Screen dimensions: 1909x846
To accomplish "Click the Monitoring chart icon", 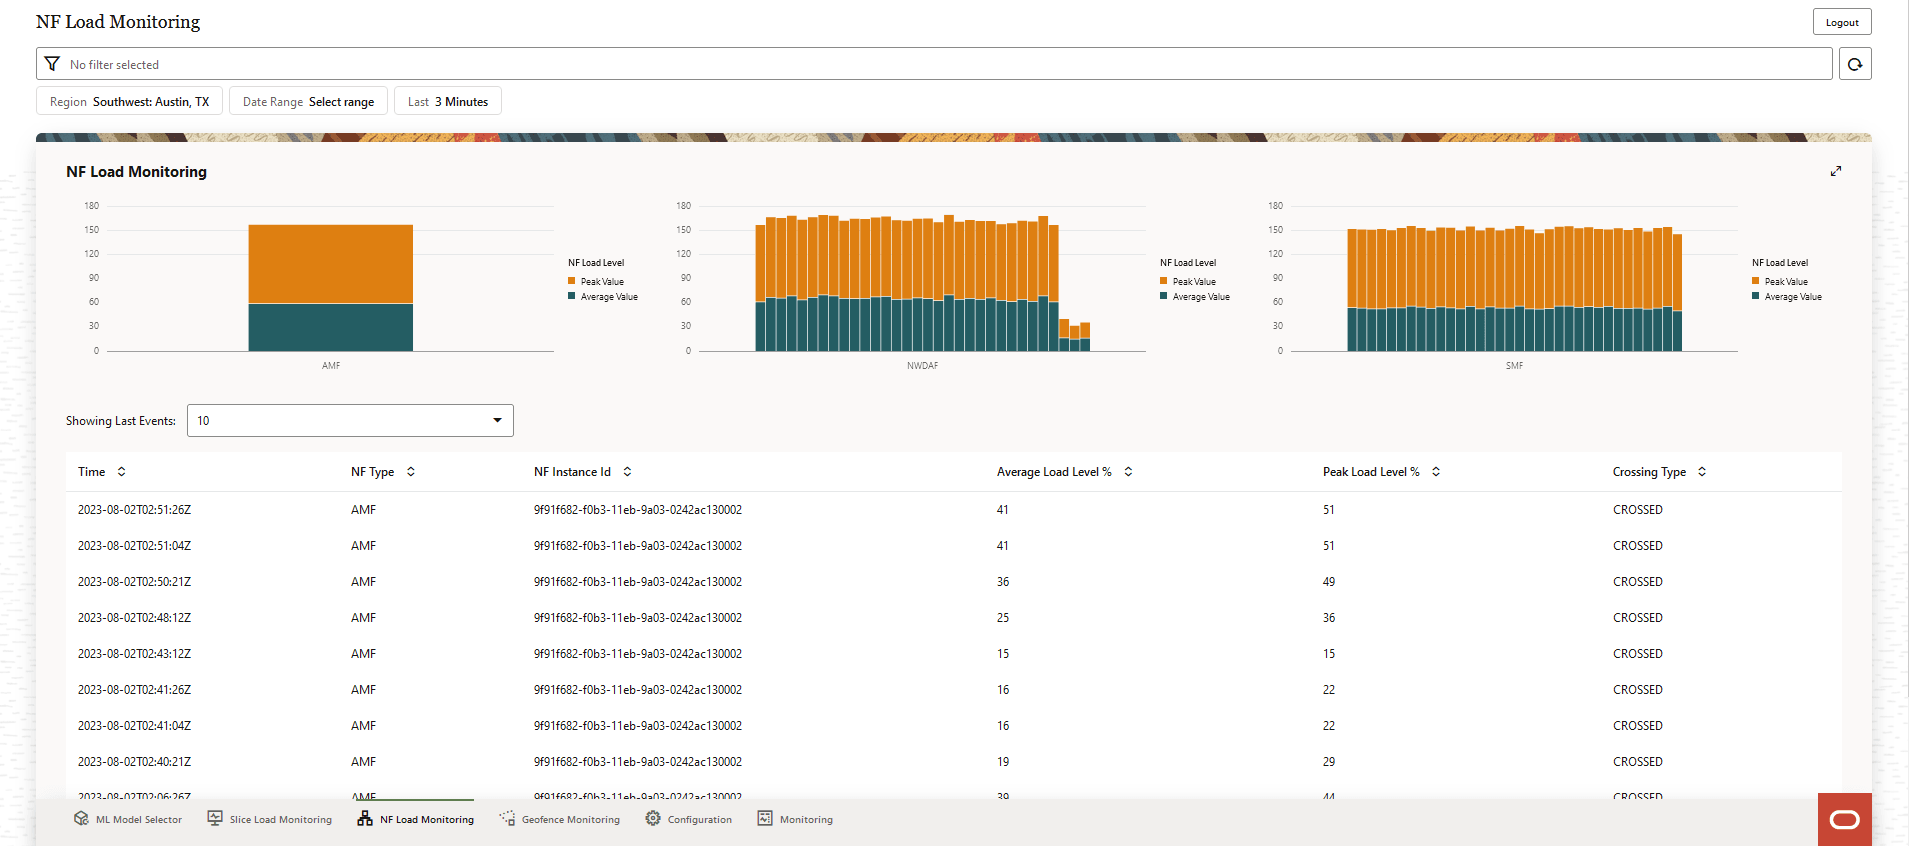I will (x=765, y=818).
